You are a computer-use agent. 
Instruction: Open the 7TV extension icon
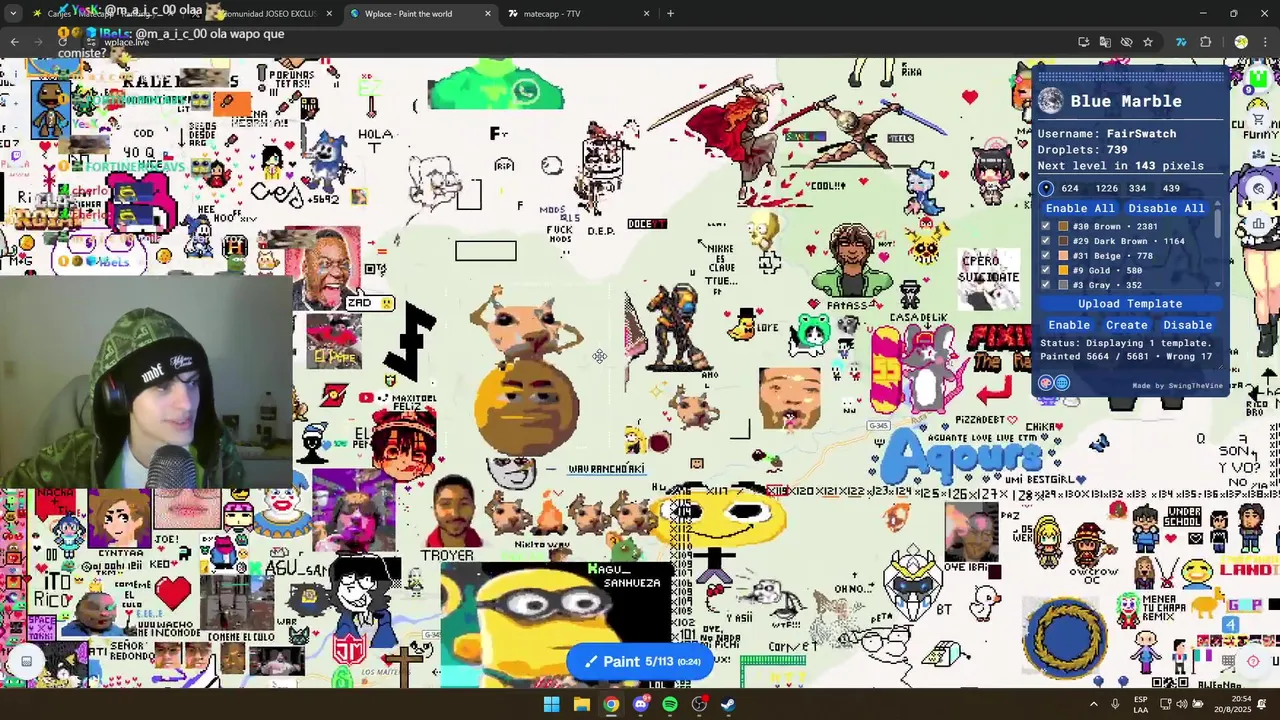coord(1181,42)
